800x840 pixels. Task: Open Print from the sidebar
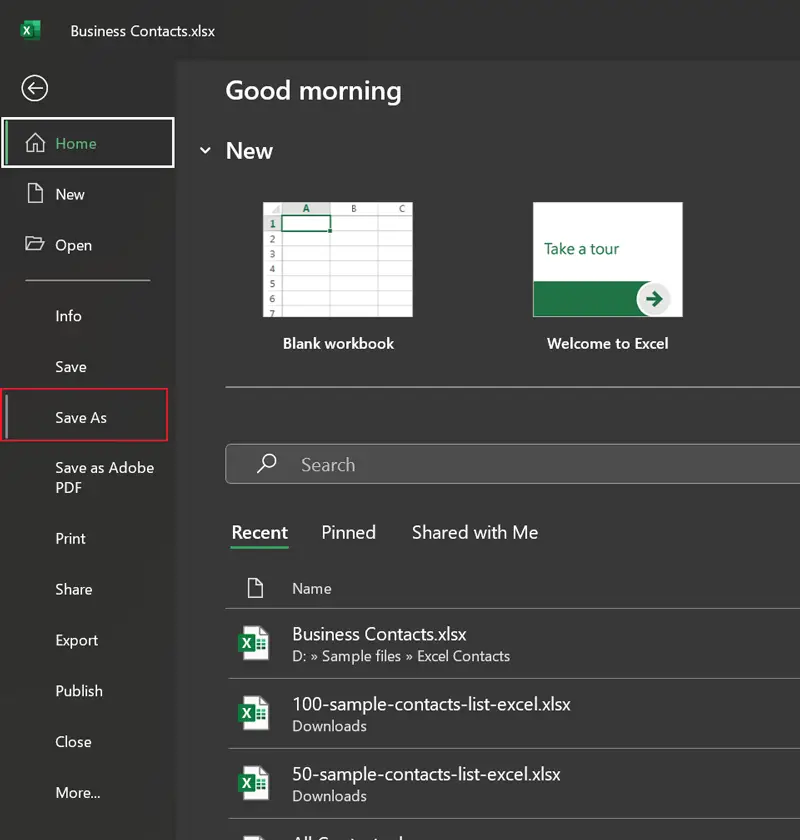click(x=70, y=538)
